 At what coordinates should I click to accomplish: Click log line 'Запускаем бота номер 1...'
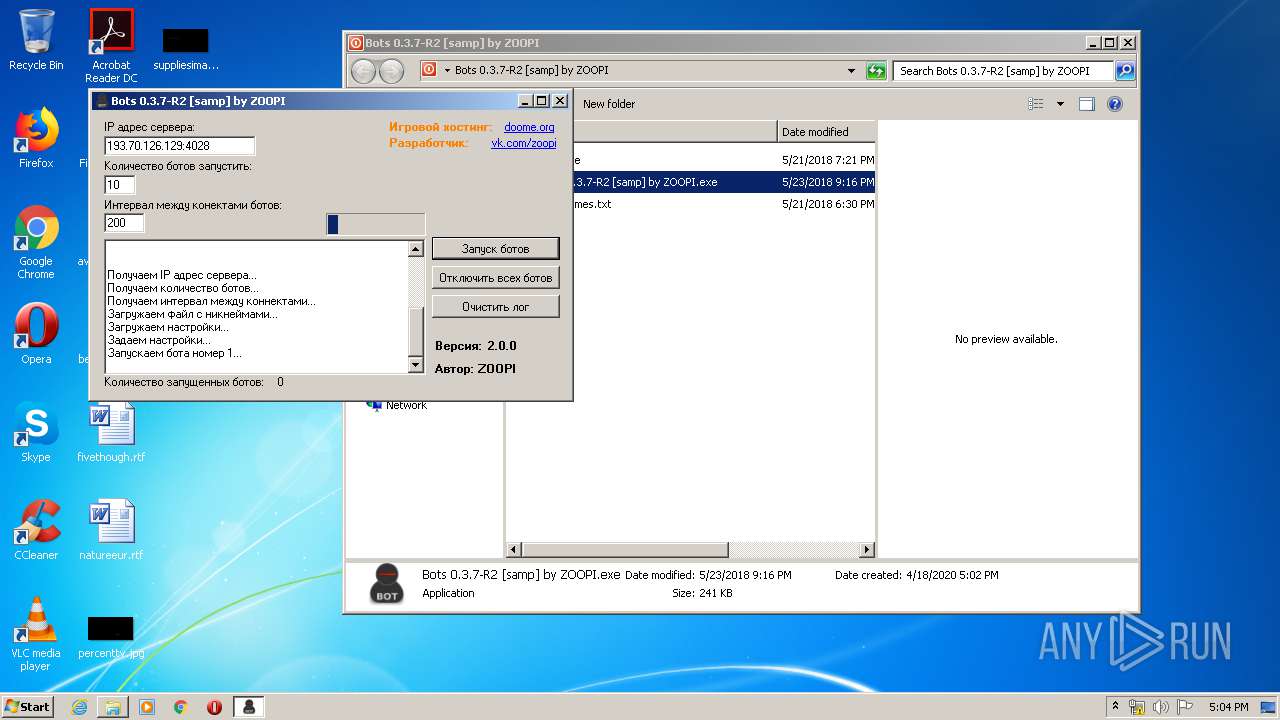click(175, 353)
